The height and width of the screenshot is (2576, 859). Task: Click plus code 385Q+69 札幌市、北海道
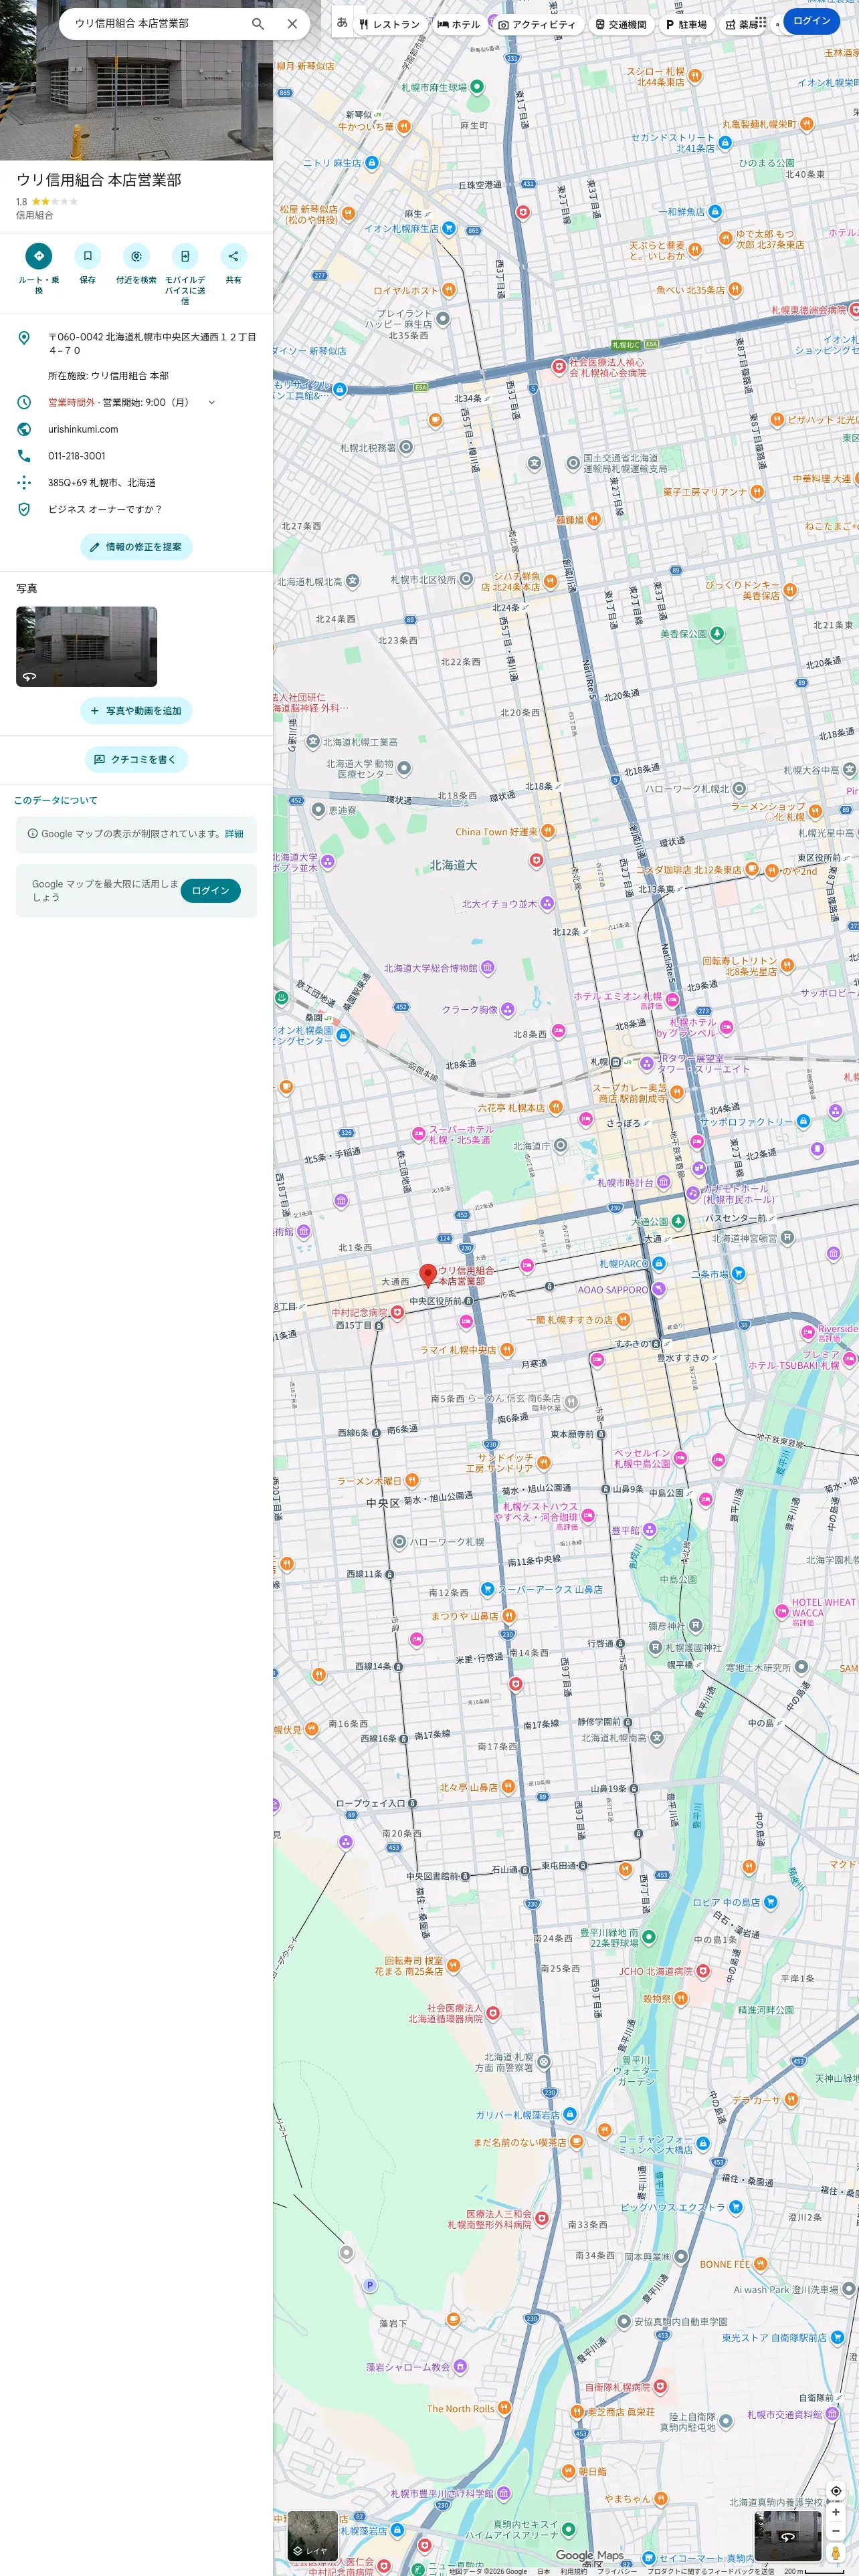(102, 482)
